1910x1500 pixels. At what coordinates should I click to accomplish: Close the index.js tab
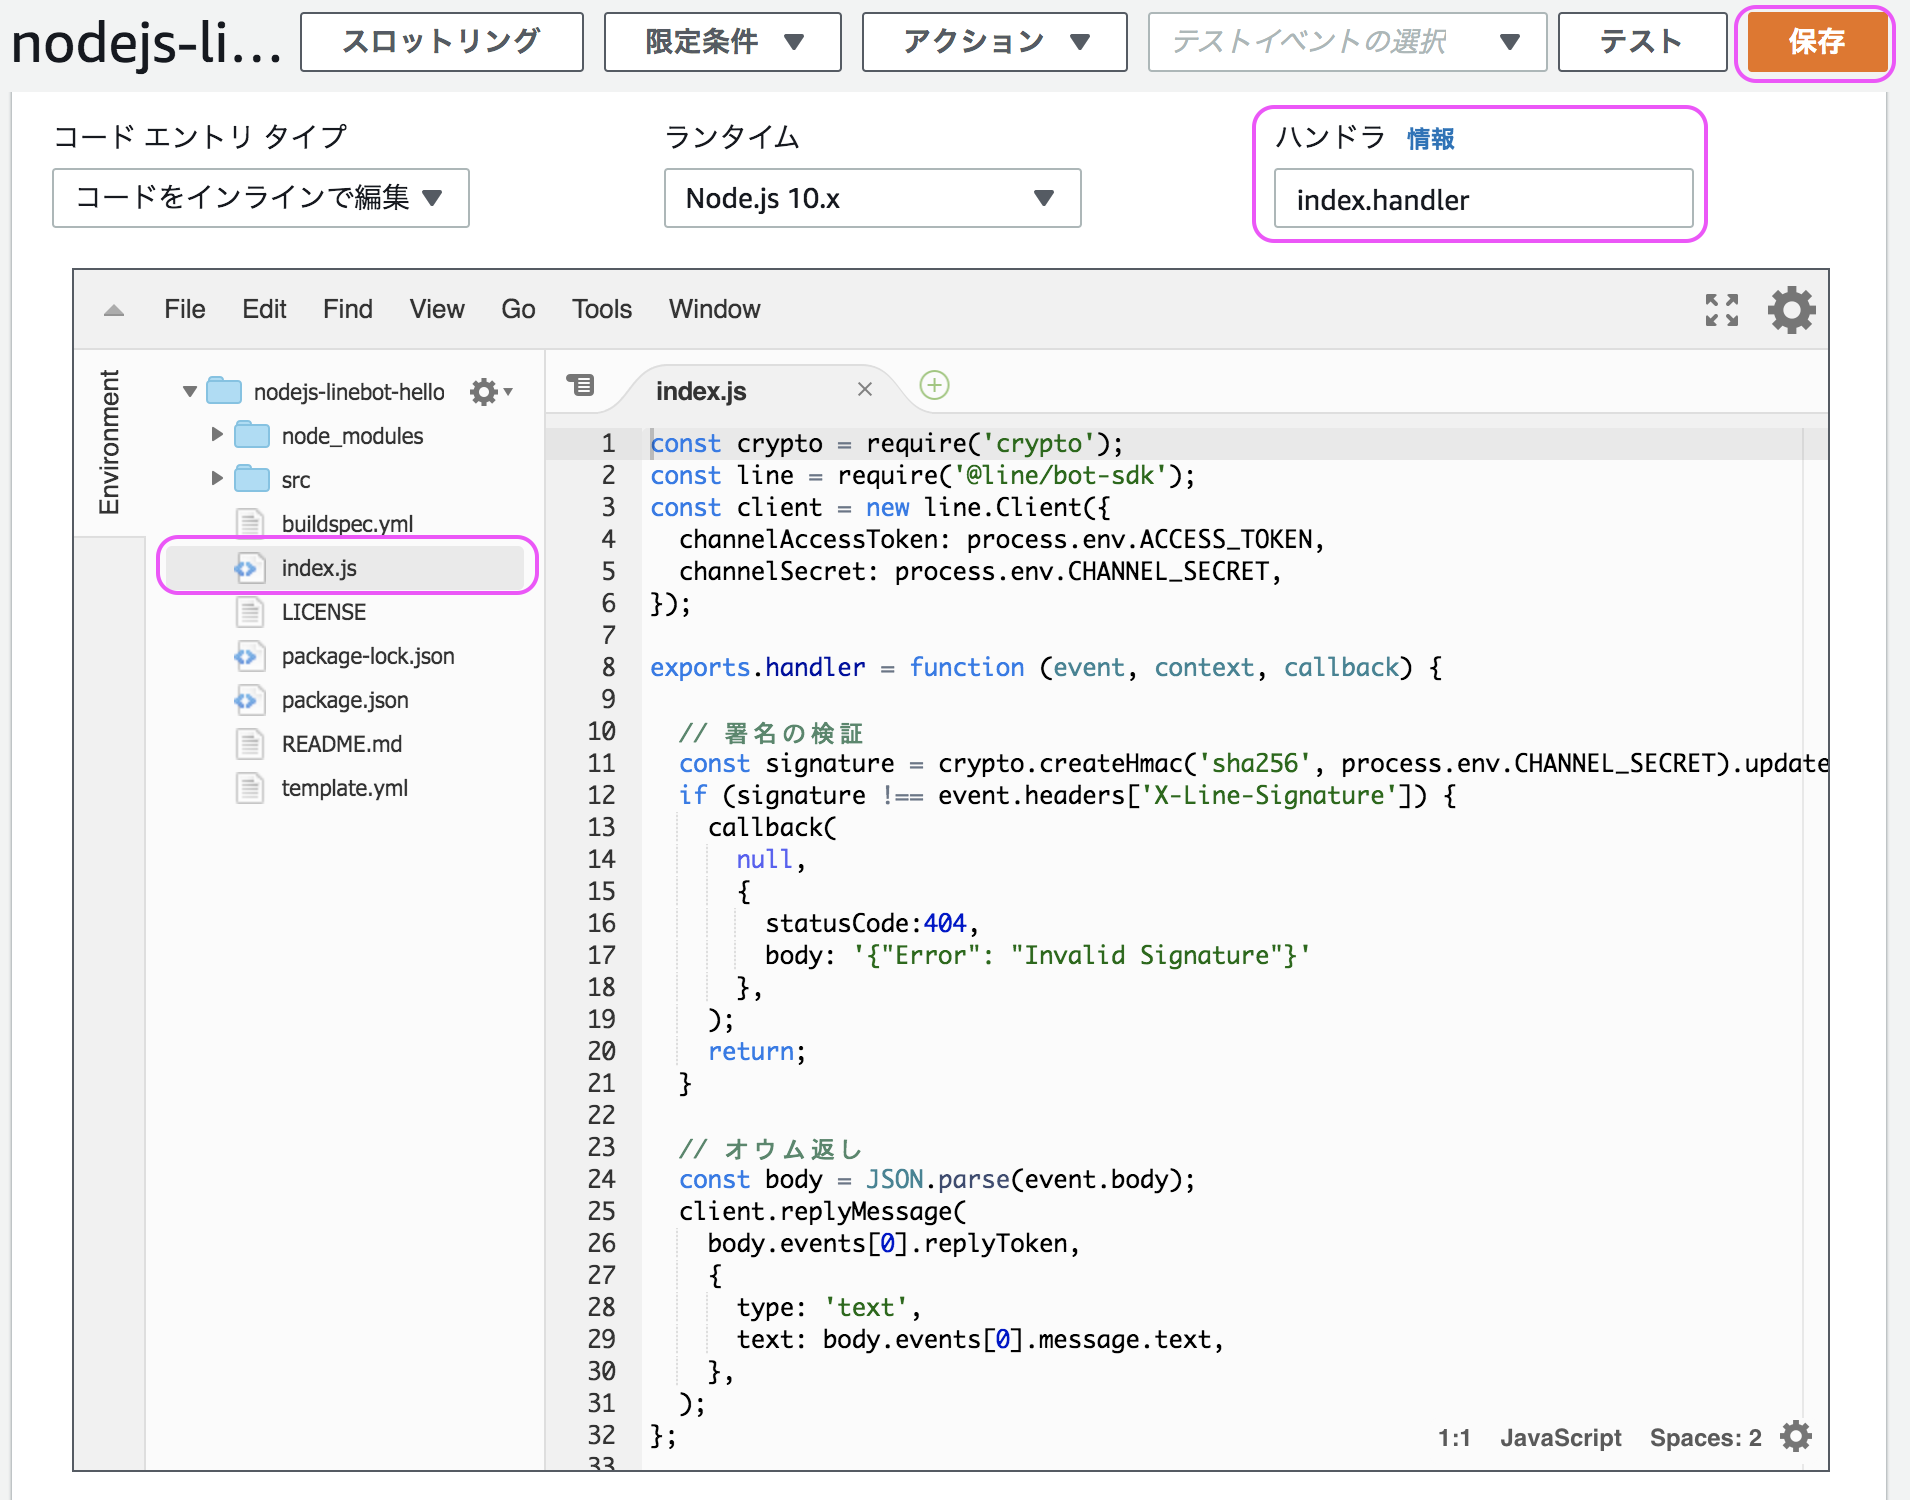[865, 389]
